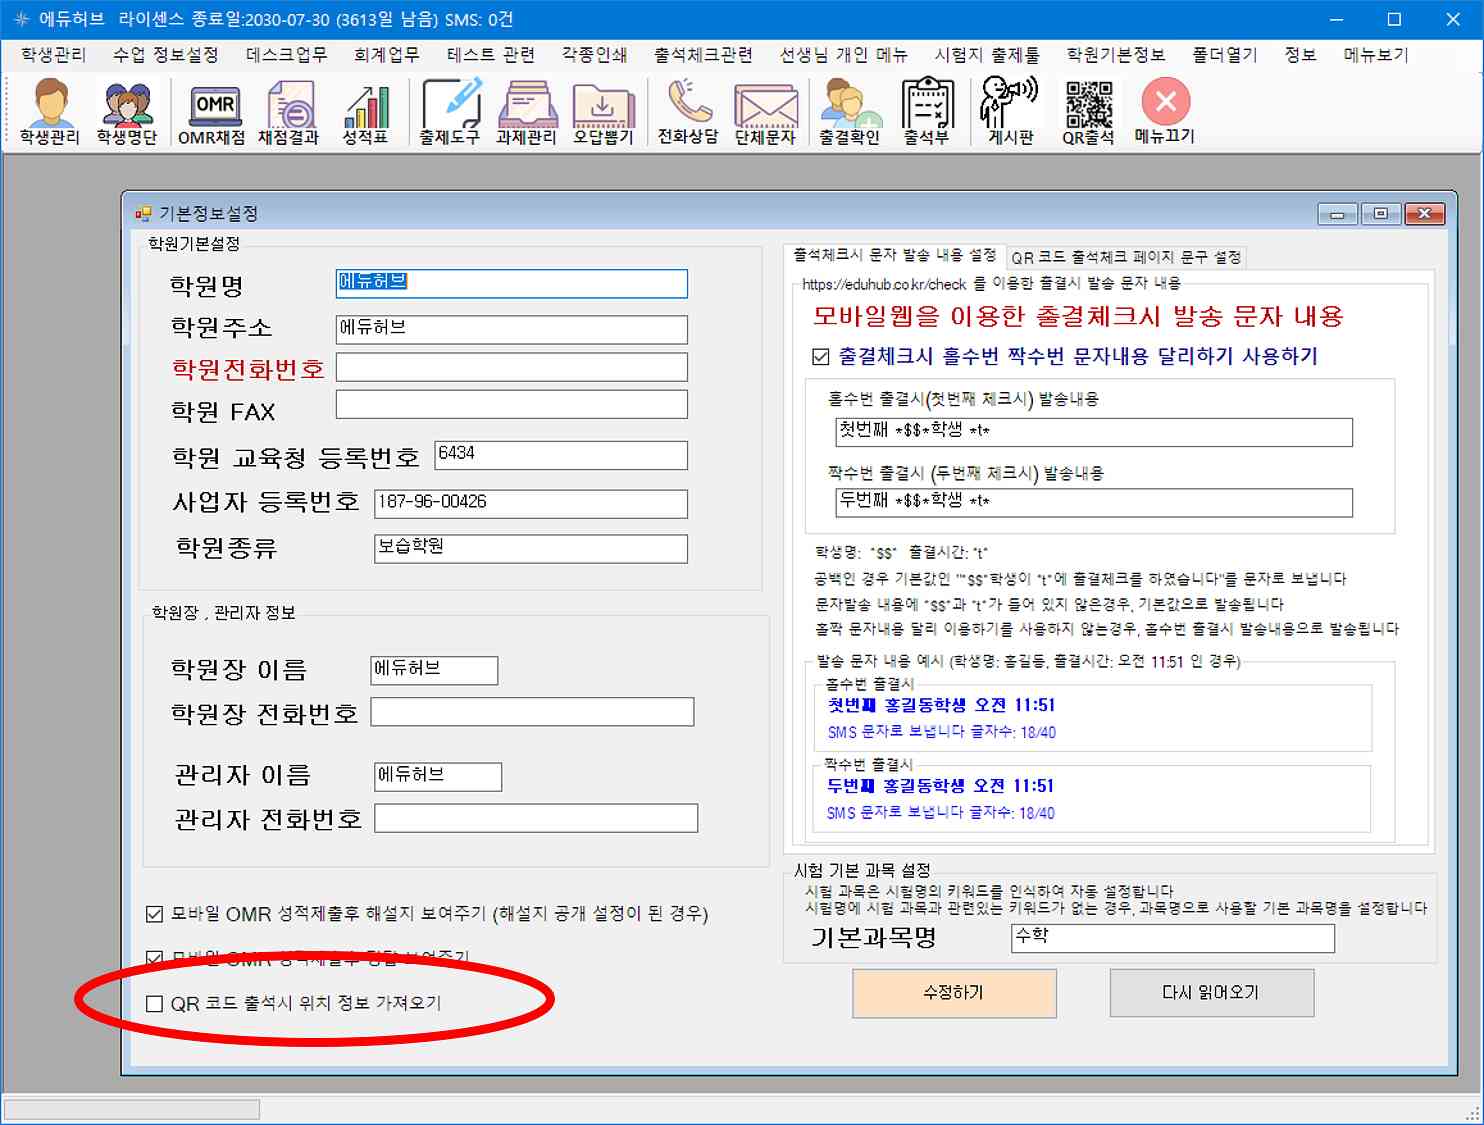The height and width of the screenshot is (1125, 1484).
Task: Open the 출결확인 attendance check icon
Action: (850, 113)
